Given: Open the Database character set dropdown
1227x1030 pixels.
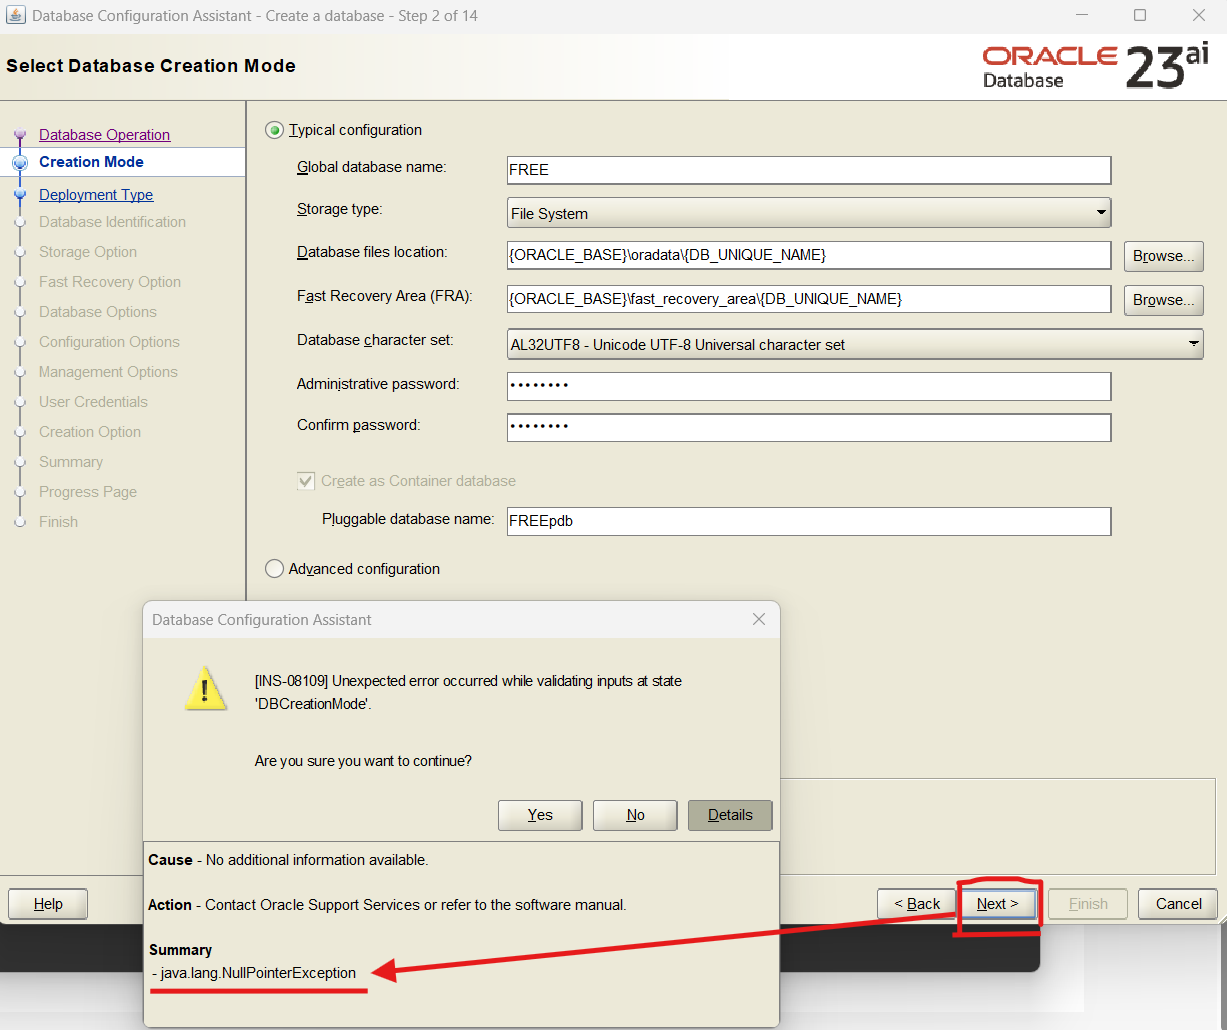Looking at the screenshot, I should pos(855,344).
